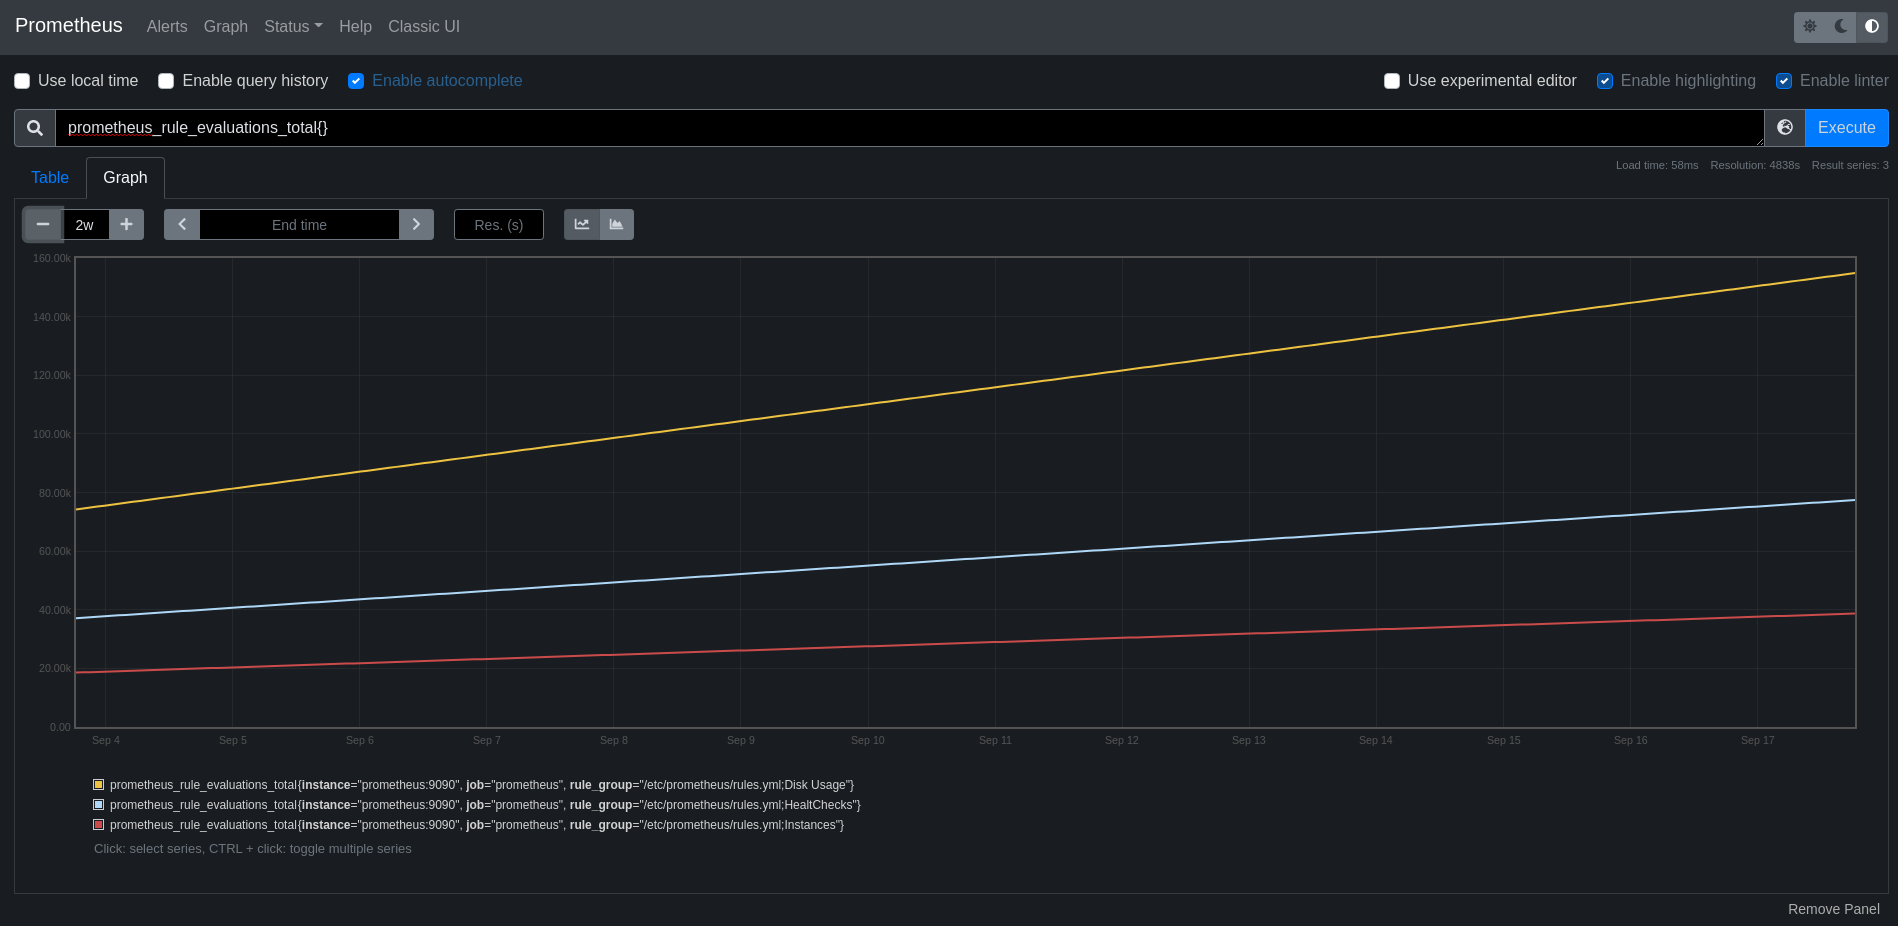Show stacked area graph icon
The height and width of the screenshot is (926, 1898).
tap(616, 225)
